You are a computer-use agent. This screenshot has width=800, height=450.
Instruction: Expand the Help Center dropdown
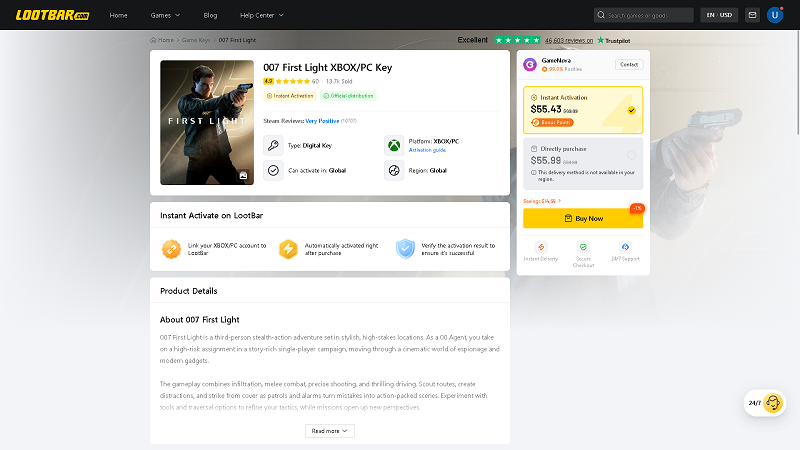click(x=262, y=15)
